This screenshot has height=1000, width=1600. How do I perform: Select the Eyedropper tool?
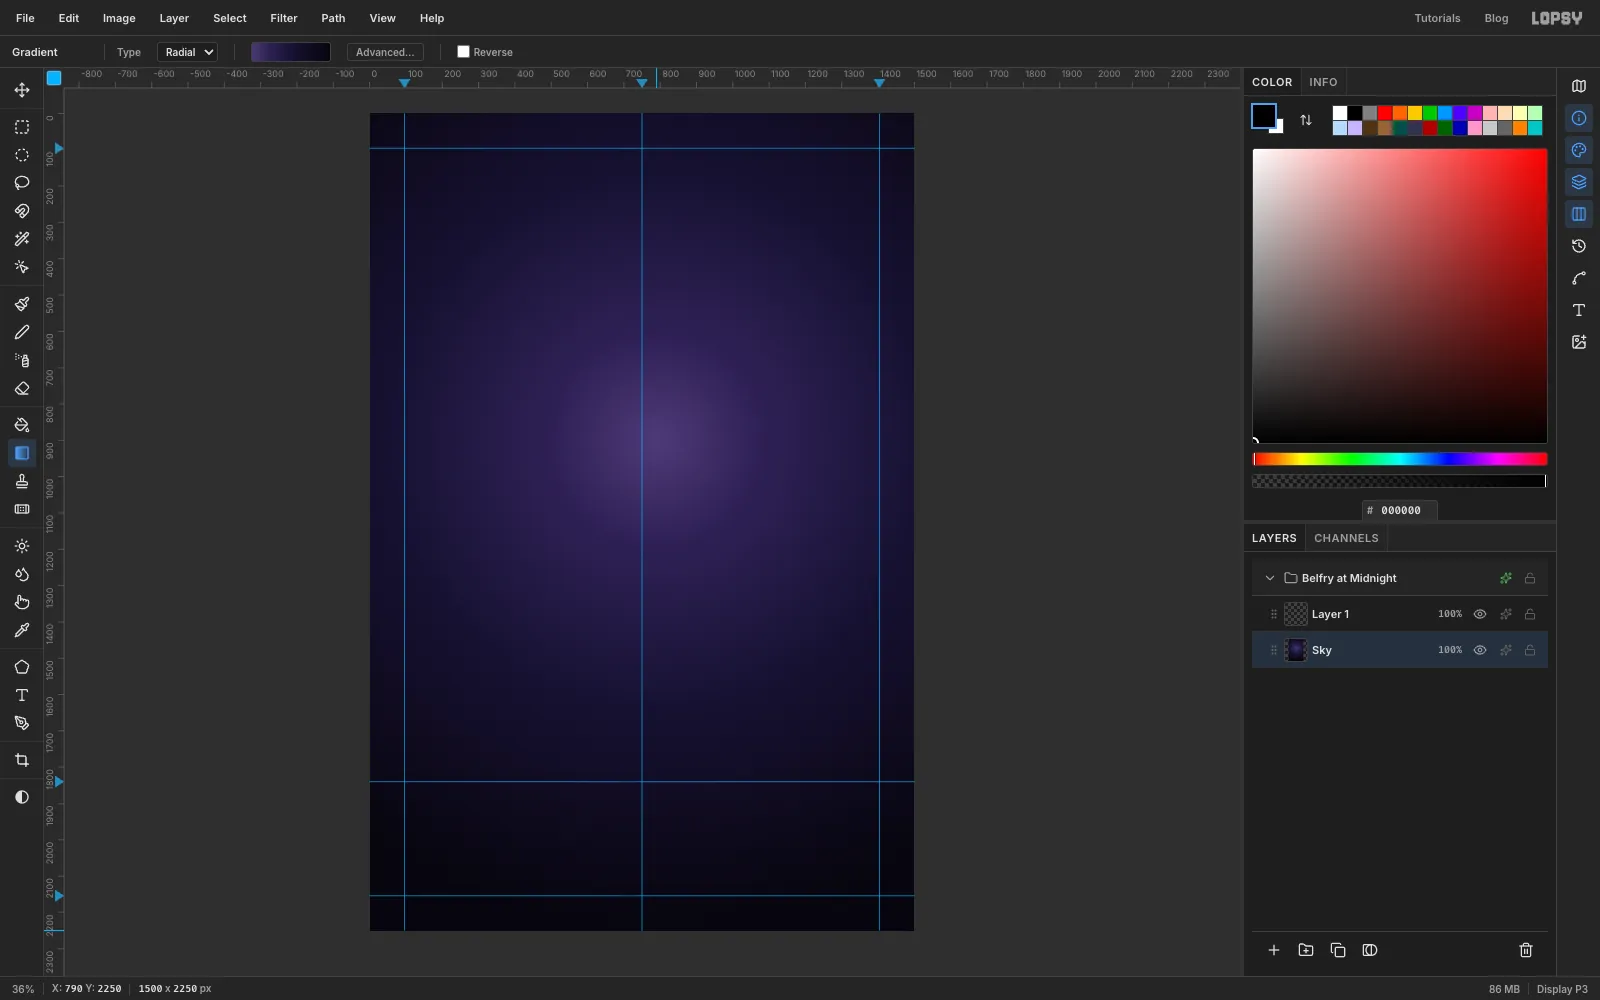point(21,630)
